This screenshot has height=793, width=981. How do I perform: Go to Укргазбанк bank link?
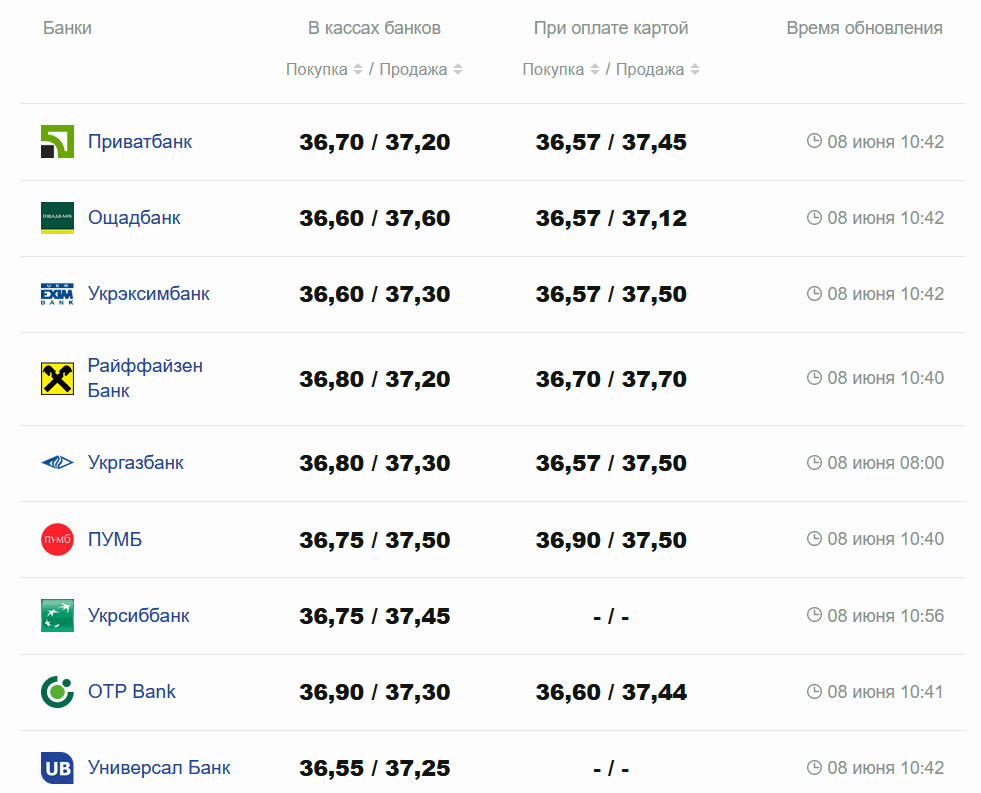136,463
